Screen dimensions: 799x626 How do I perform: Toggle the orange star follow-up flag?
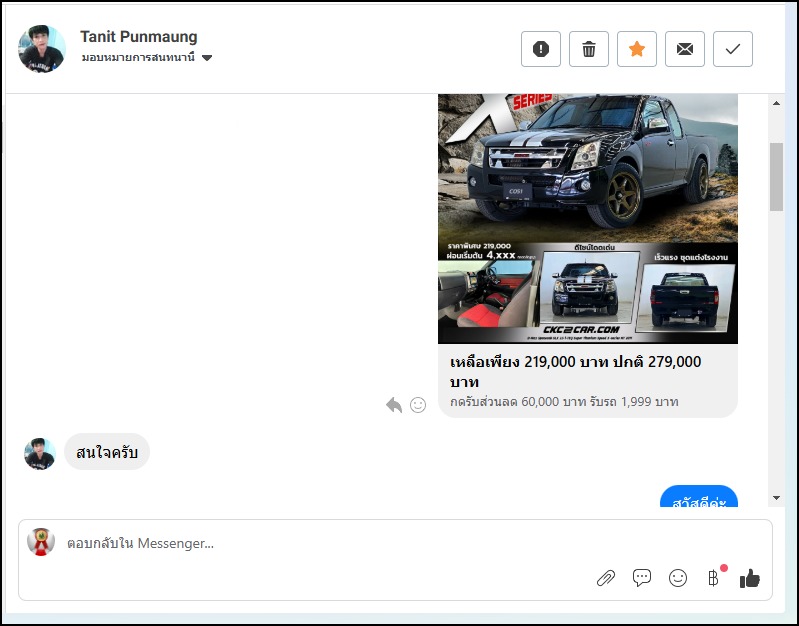(x=637, y=49)
